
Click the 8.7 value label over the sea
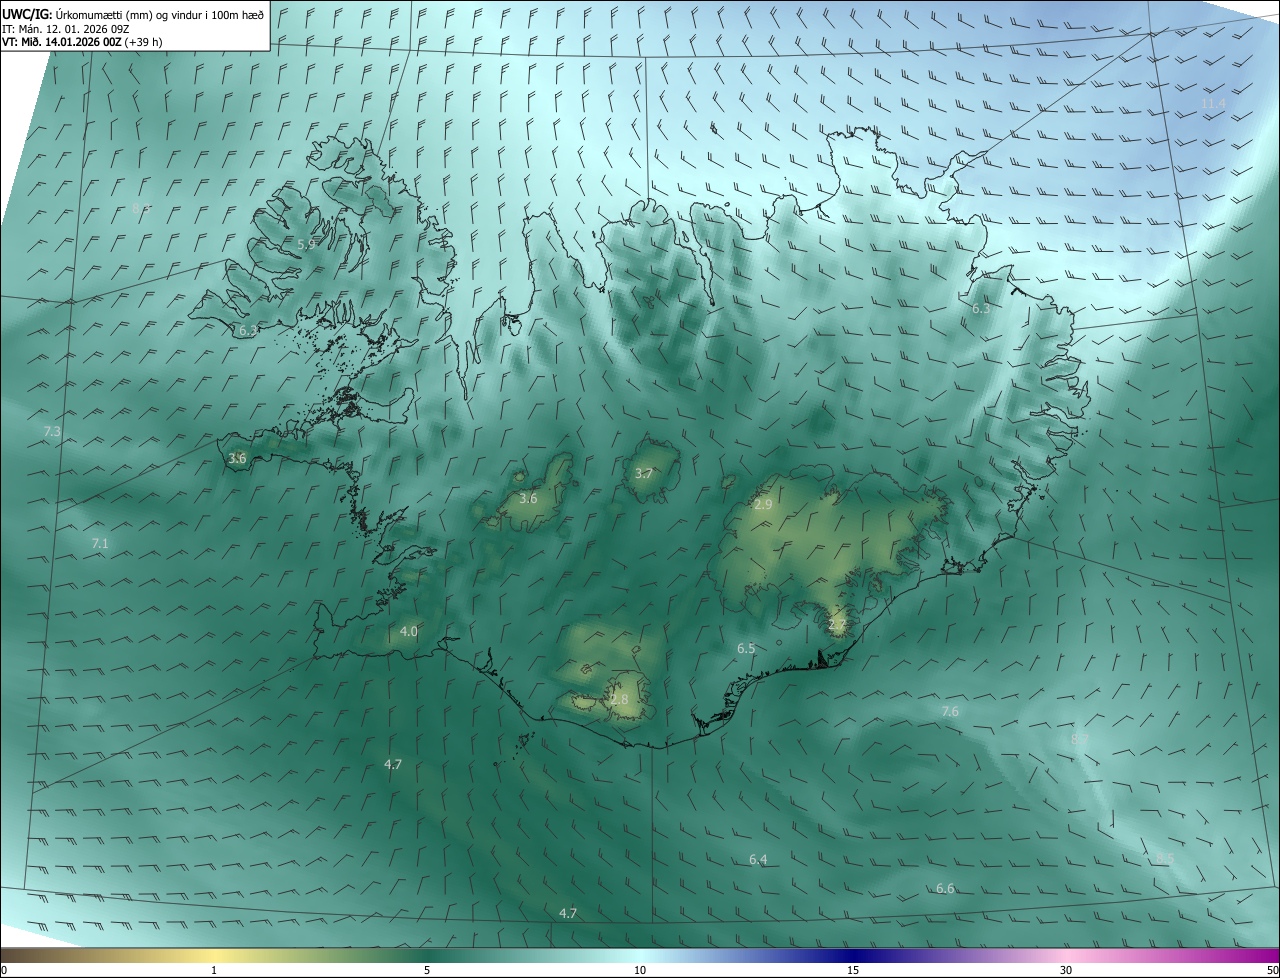pyautogui.click(x=1079, y=739)
